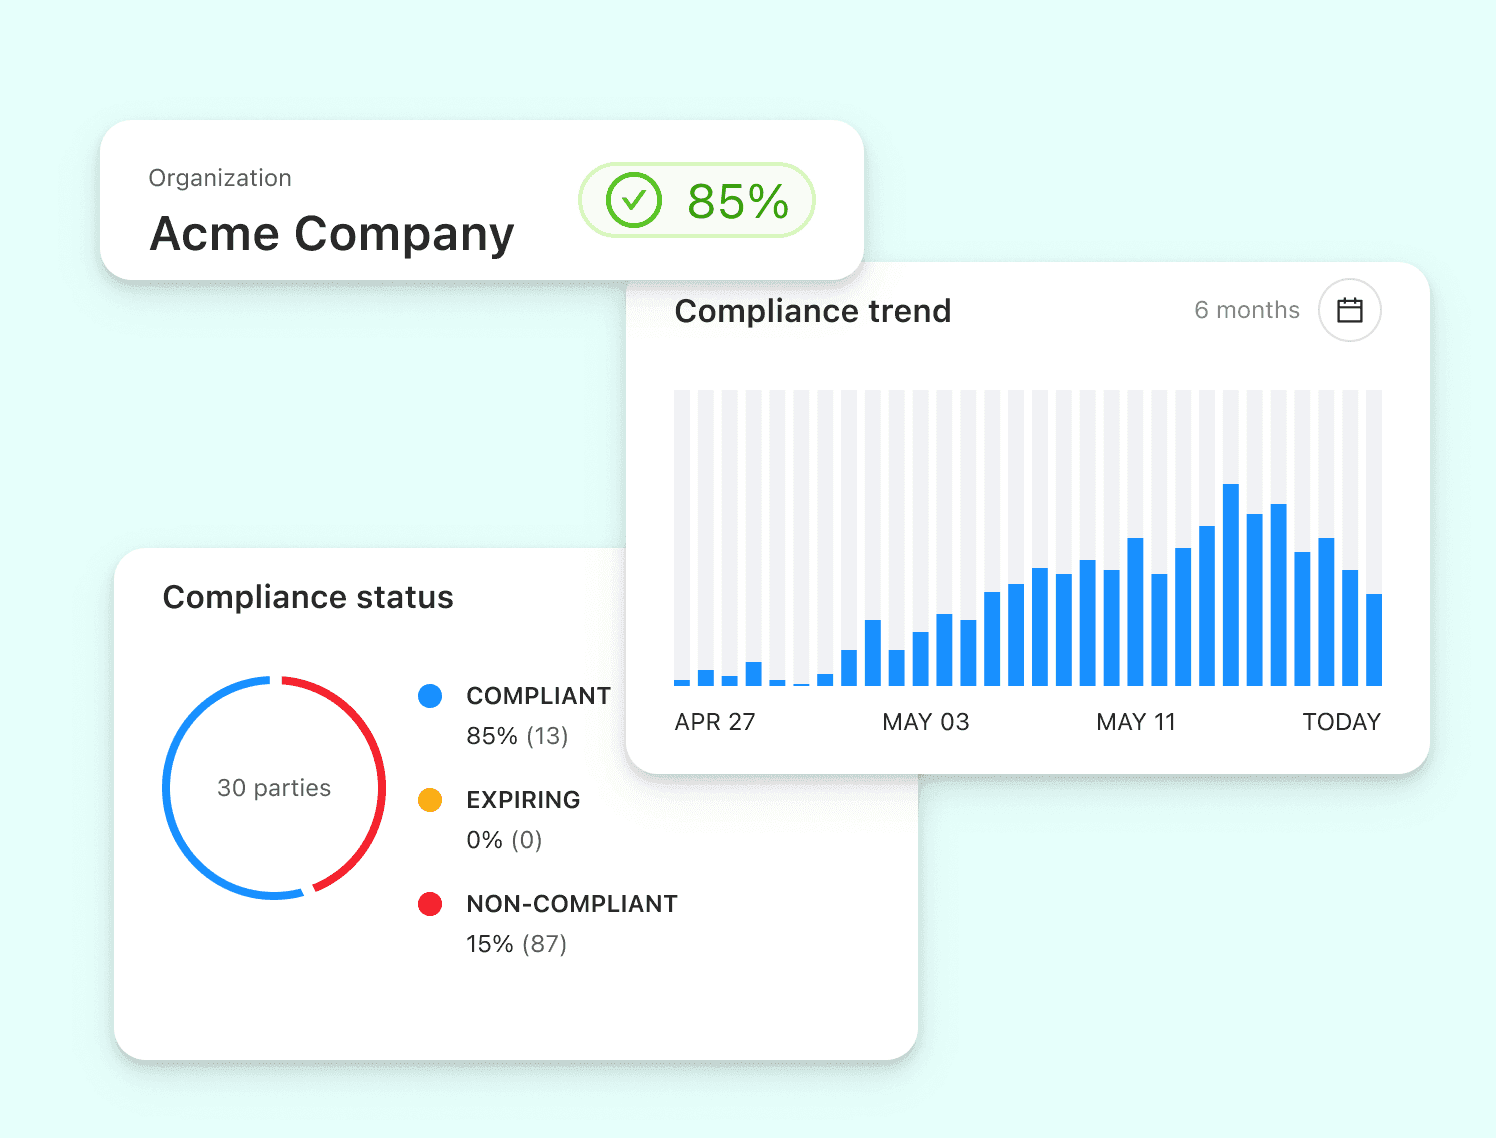The width and height of the screenshot is (1496, 1138).
Task: Click the APR 27 axis label
Action: tap(715, 722)
